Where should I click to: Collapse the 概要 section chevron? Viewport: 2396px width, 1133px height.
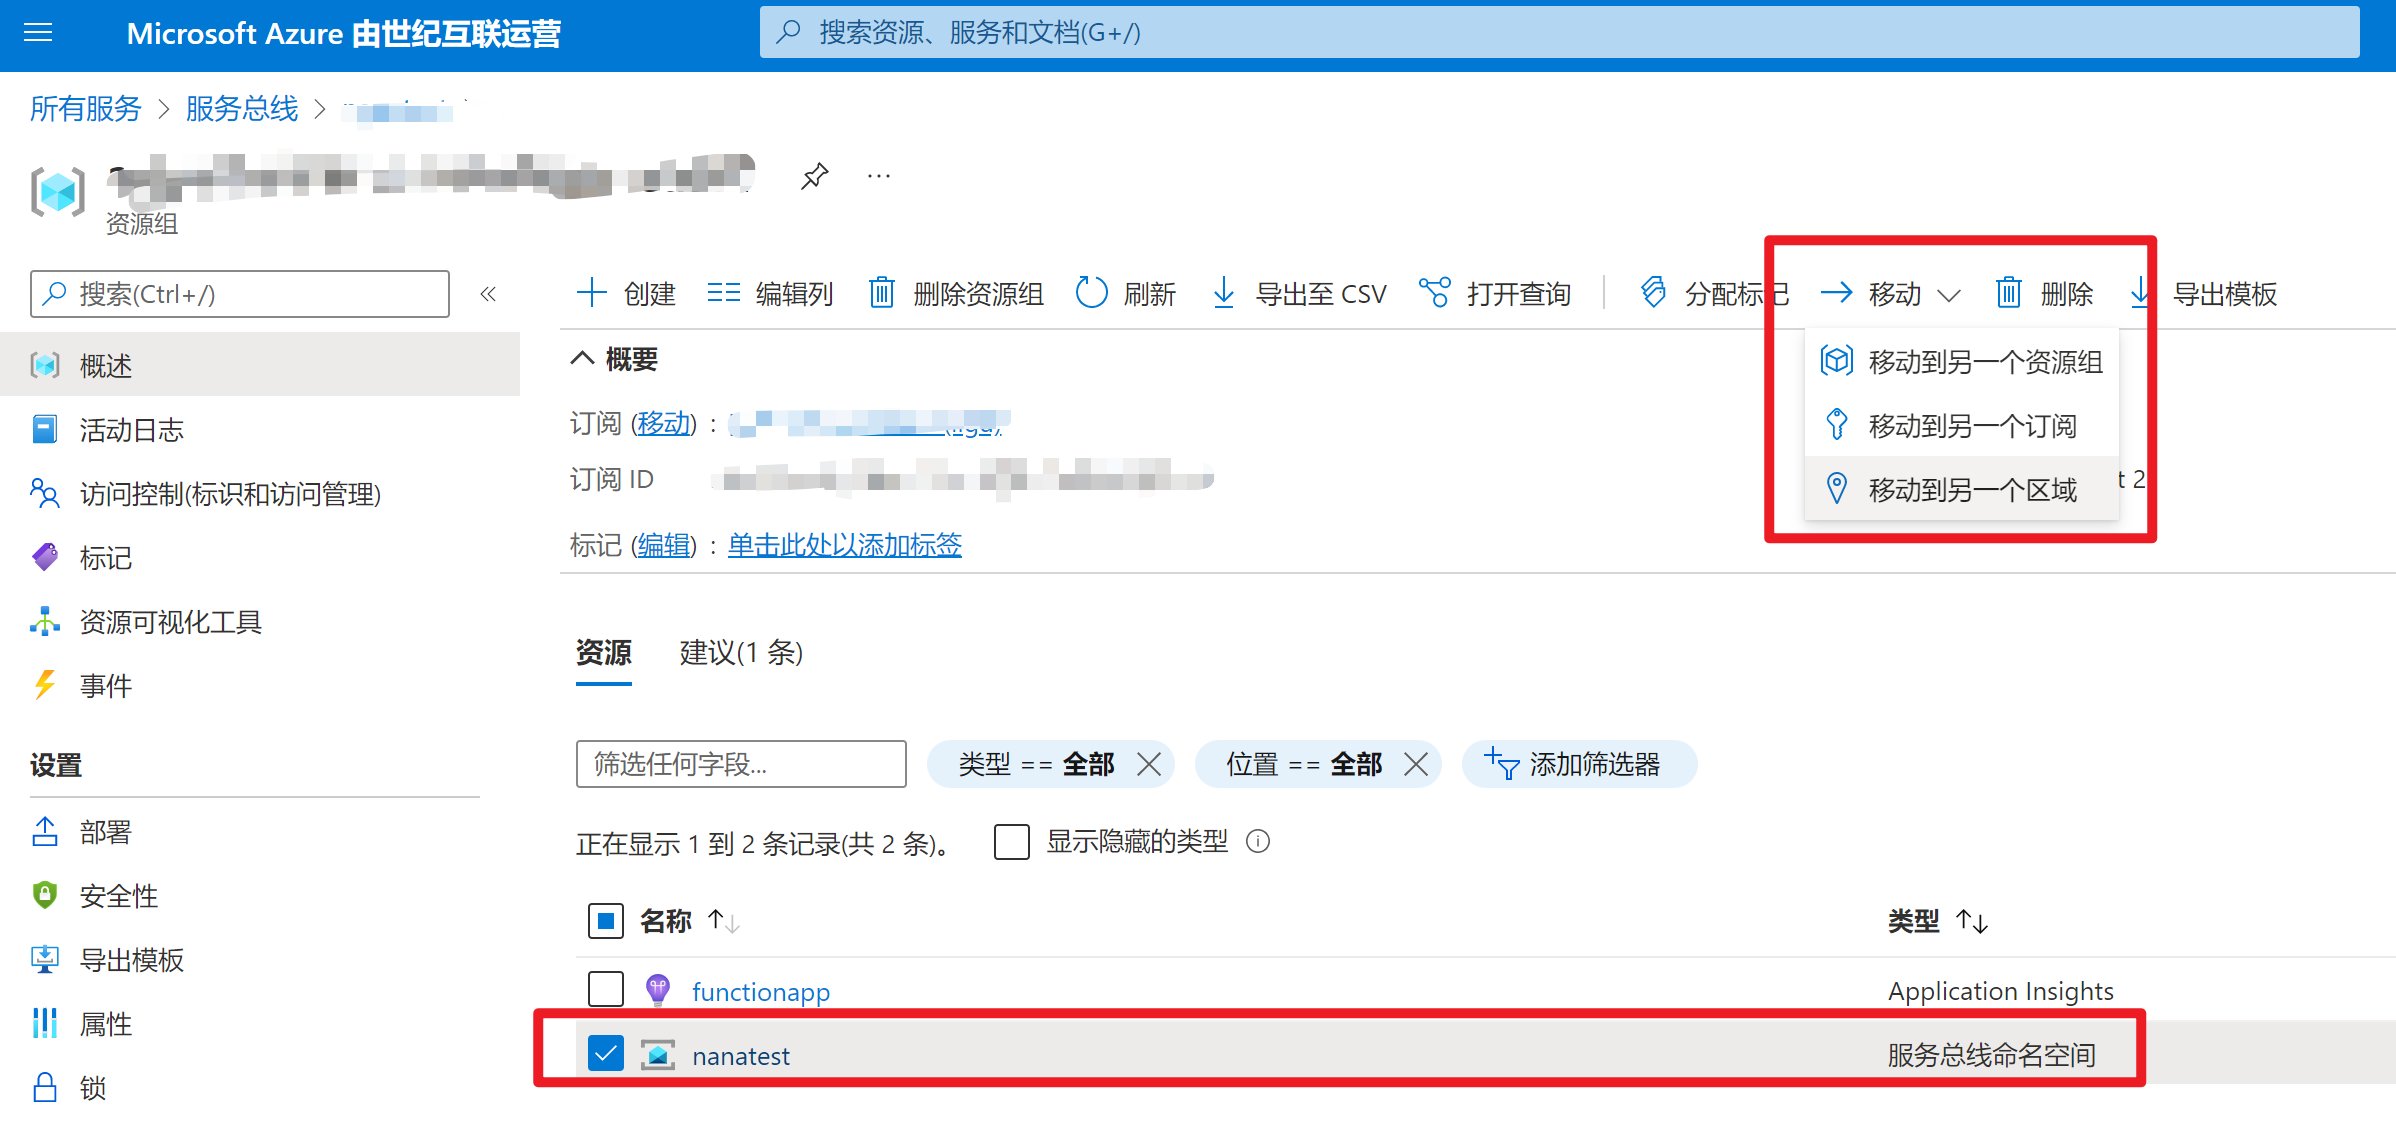pyautogui.click(x=582, y=359)
